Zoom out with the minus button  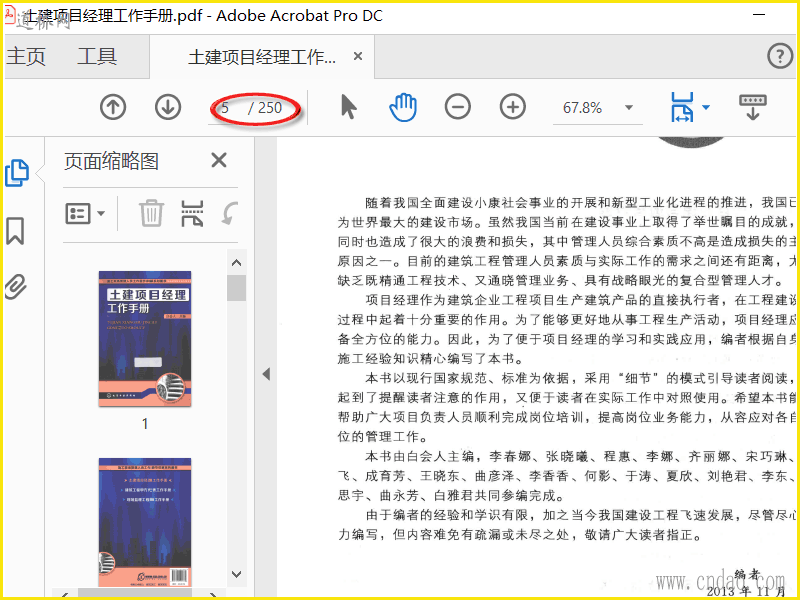458,107
